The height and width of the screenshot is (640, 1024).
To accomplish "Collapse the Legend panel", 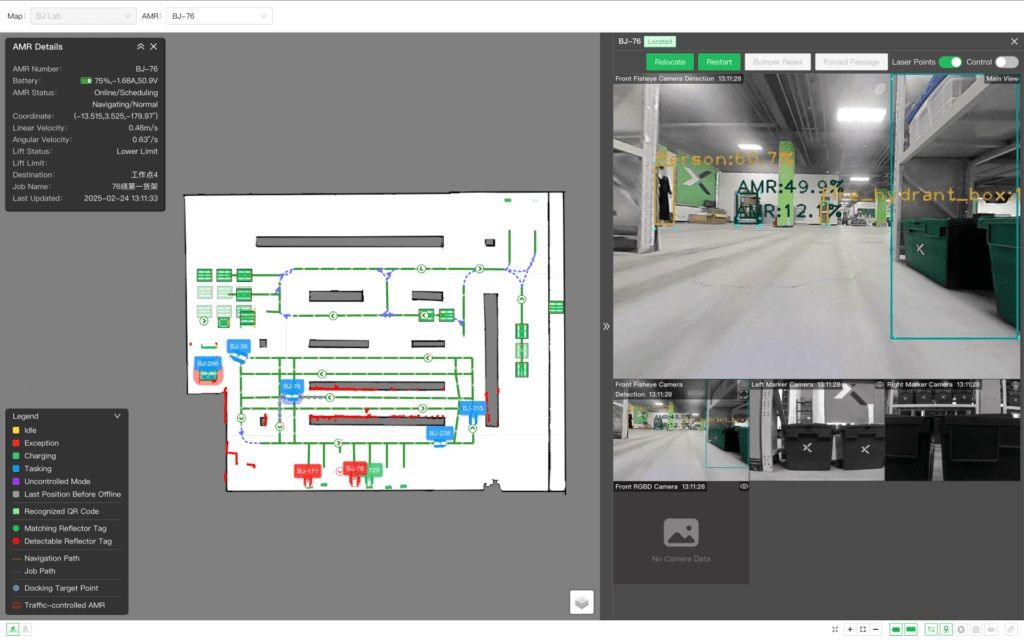I will (x=117, y=416).
